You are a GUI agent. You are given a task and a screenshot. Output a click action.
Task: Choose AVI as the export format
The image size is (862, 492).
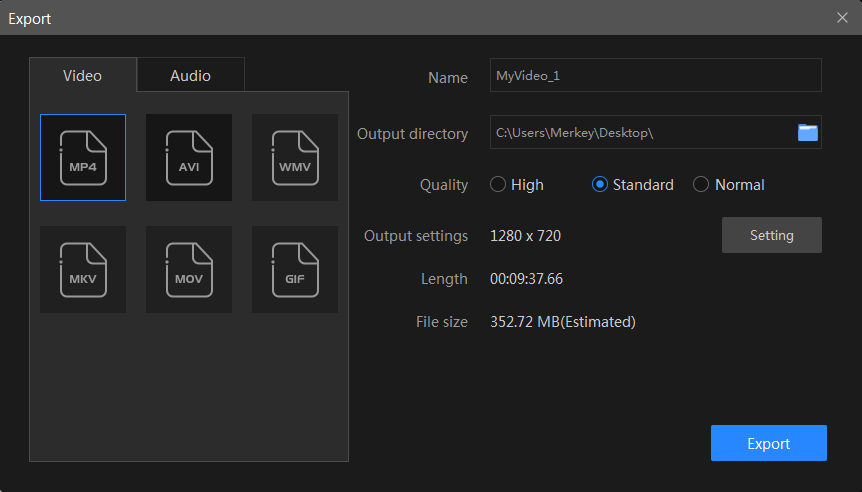189,157
